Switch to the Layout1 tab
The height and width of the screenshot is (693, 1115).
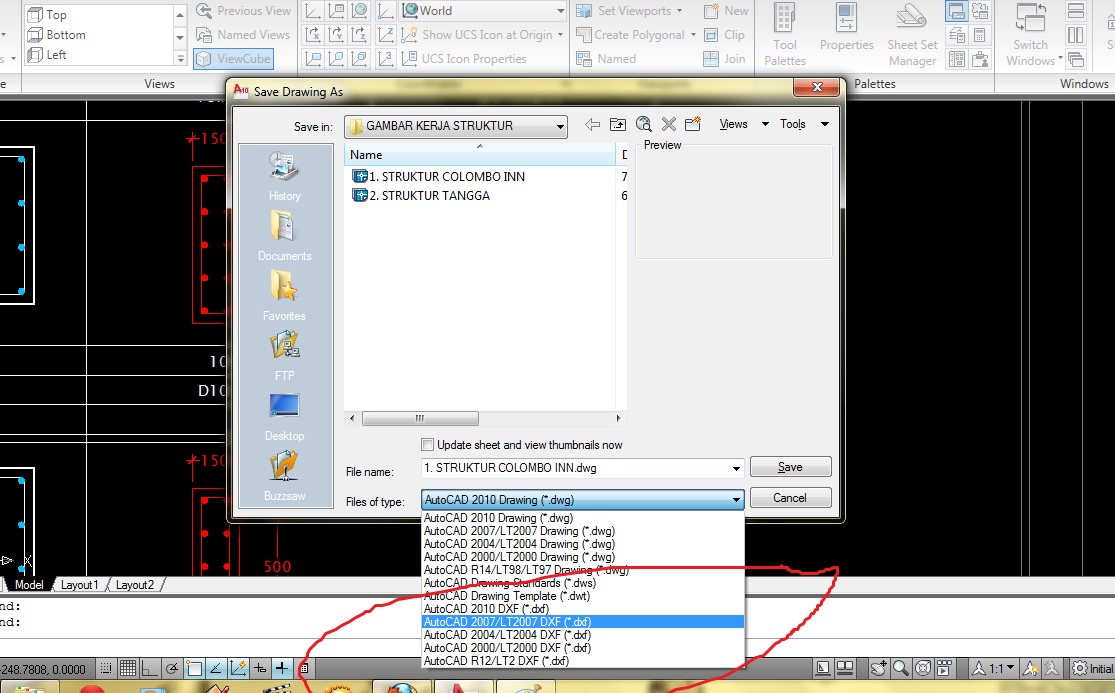tap(79, 585)
